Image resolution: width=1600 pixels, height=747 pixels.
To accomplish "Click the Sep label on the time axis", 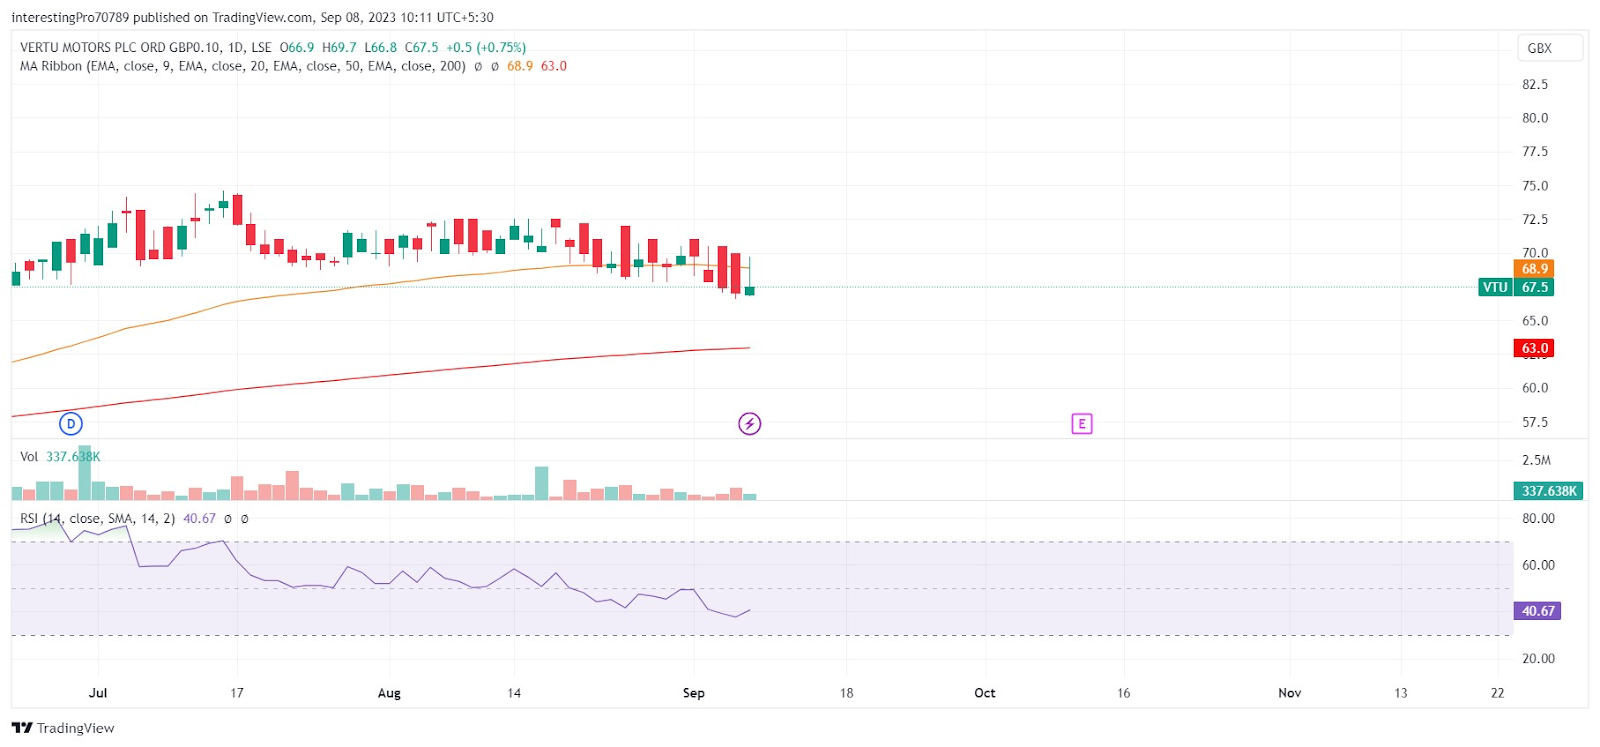I will click(x=694, y=693).
